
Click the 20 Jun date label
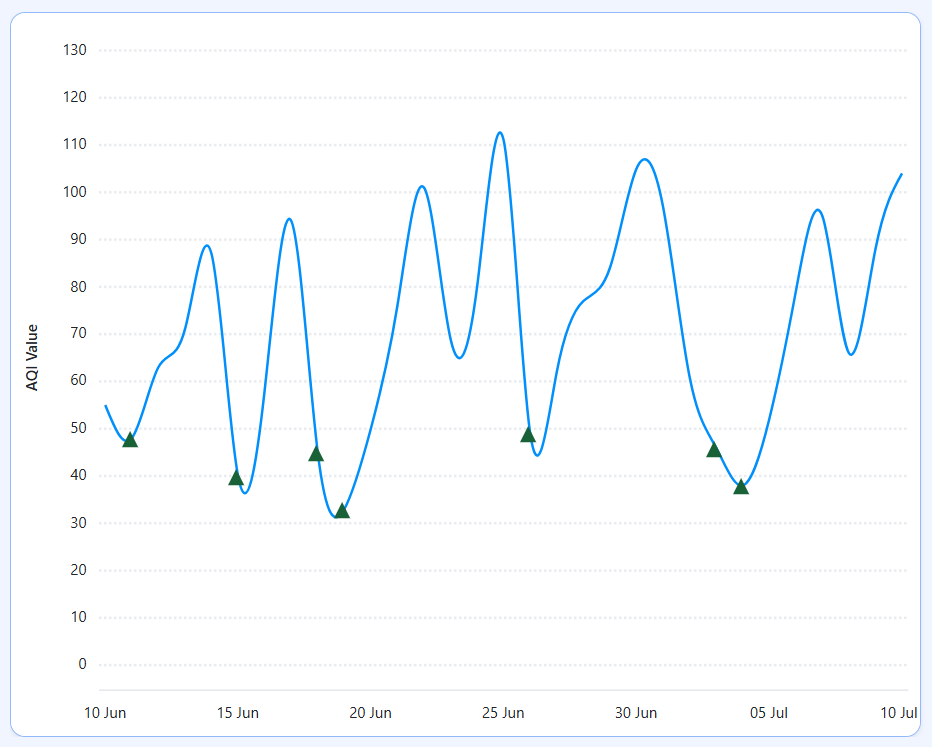[371, 713]
